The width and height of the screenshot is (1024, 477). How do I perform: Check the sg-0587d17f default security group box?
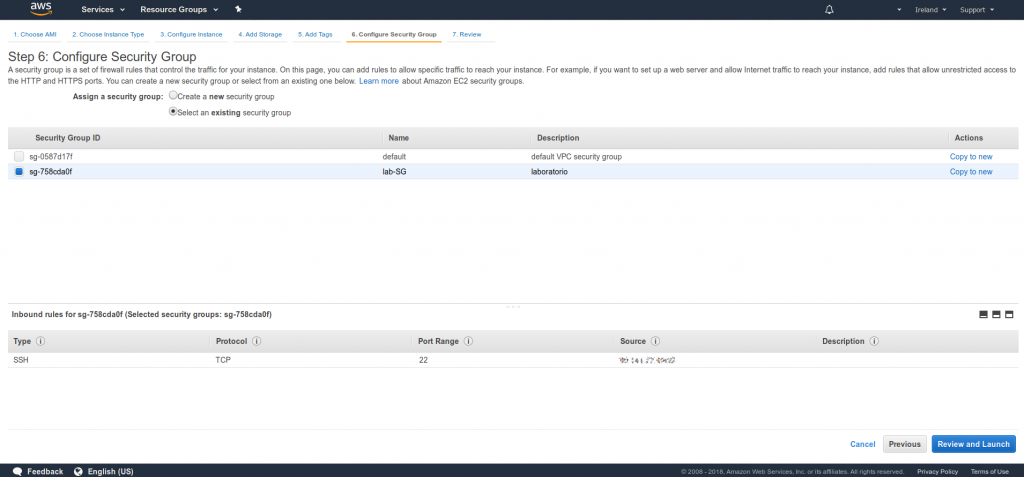[x=19, y=157]
